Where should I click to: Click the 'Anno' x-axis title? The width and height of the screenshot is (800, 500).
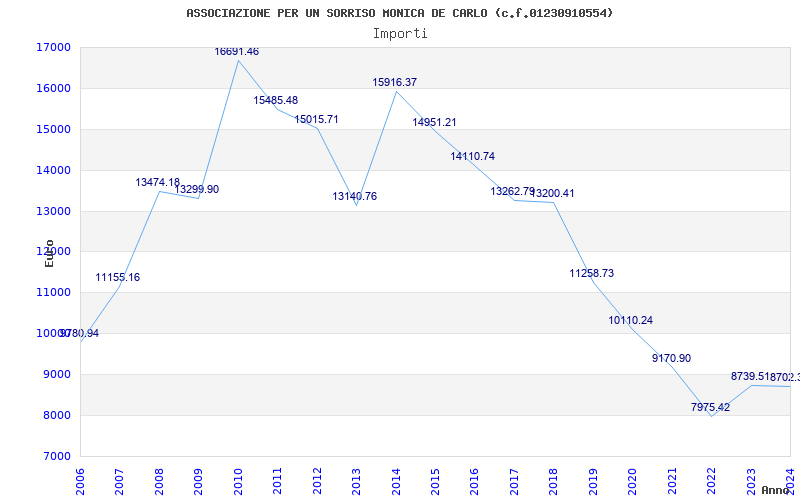coord(776,490)
